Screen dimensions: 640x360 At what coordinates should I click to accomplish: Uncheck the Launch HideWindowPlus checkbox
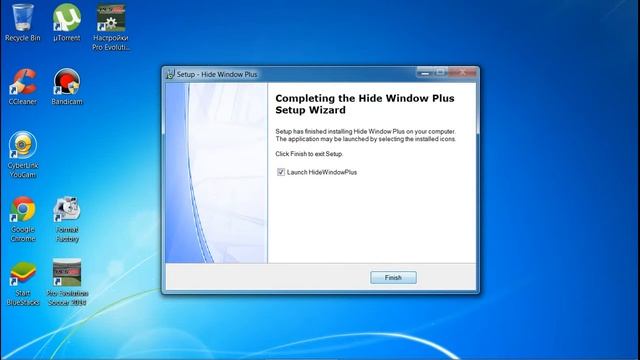pos(281,172)
